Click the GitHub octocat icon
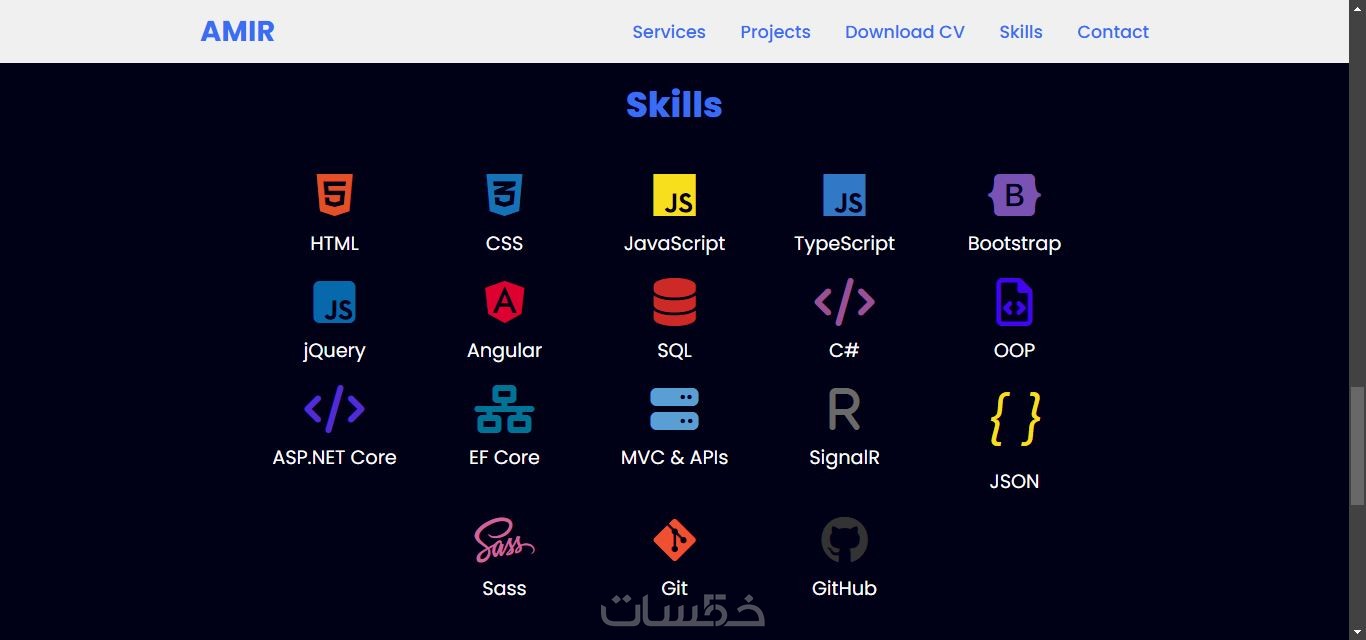Image resolution: width=1366 pixels, height=640 pixels. tap(844, 540)
